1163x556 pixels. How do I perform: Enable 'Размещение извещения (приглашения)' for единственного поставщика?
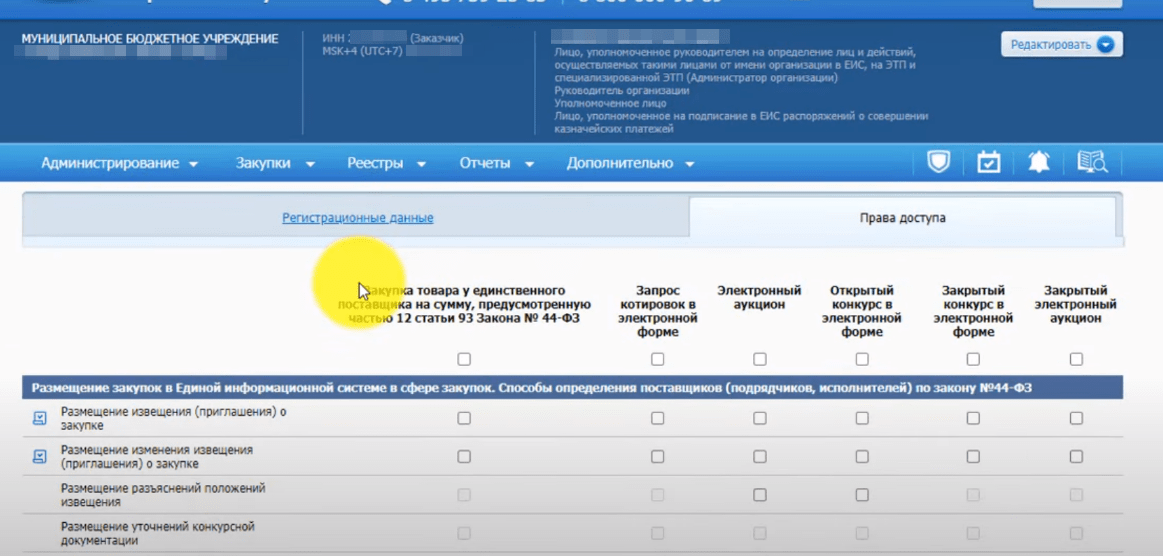[464, 418]
